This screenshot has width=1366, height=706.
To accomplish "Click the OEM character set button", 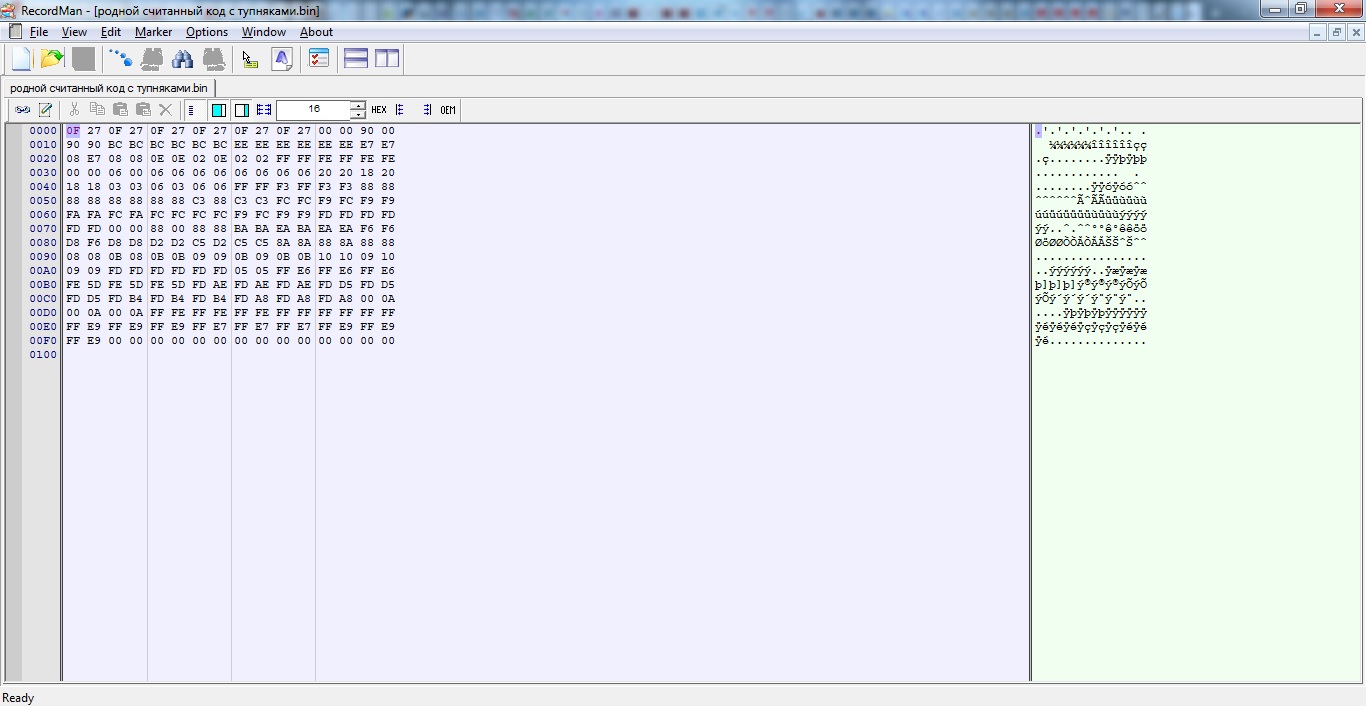I will (x=448, y=110).
